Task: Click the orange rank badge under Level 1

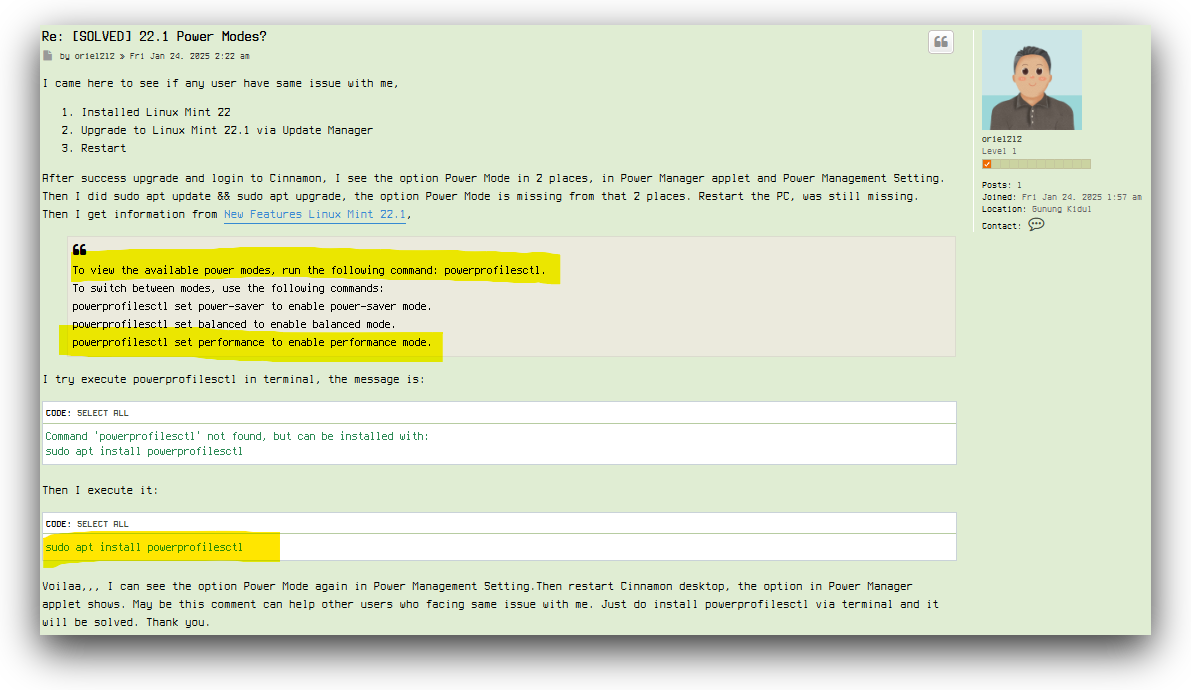Action: click(x=987, y=164)
